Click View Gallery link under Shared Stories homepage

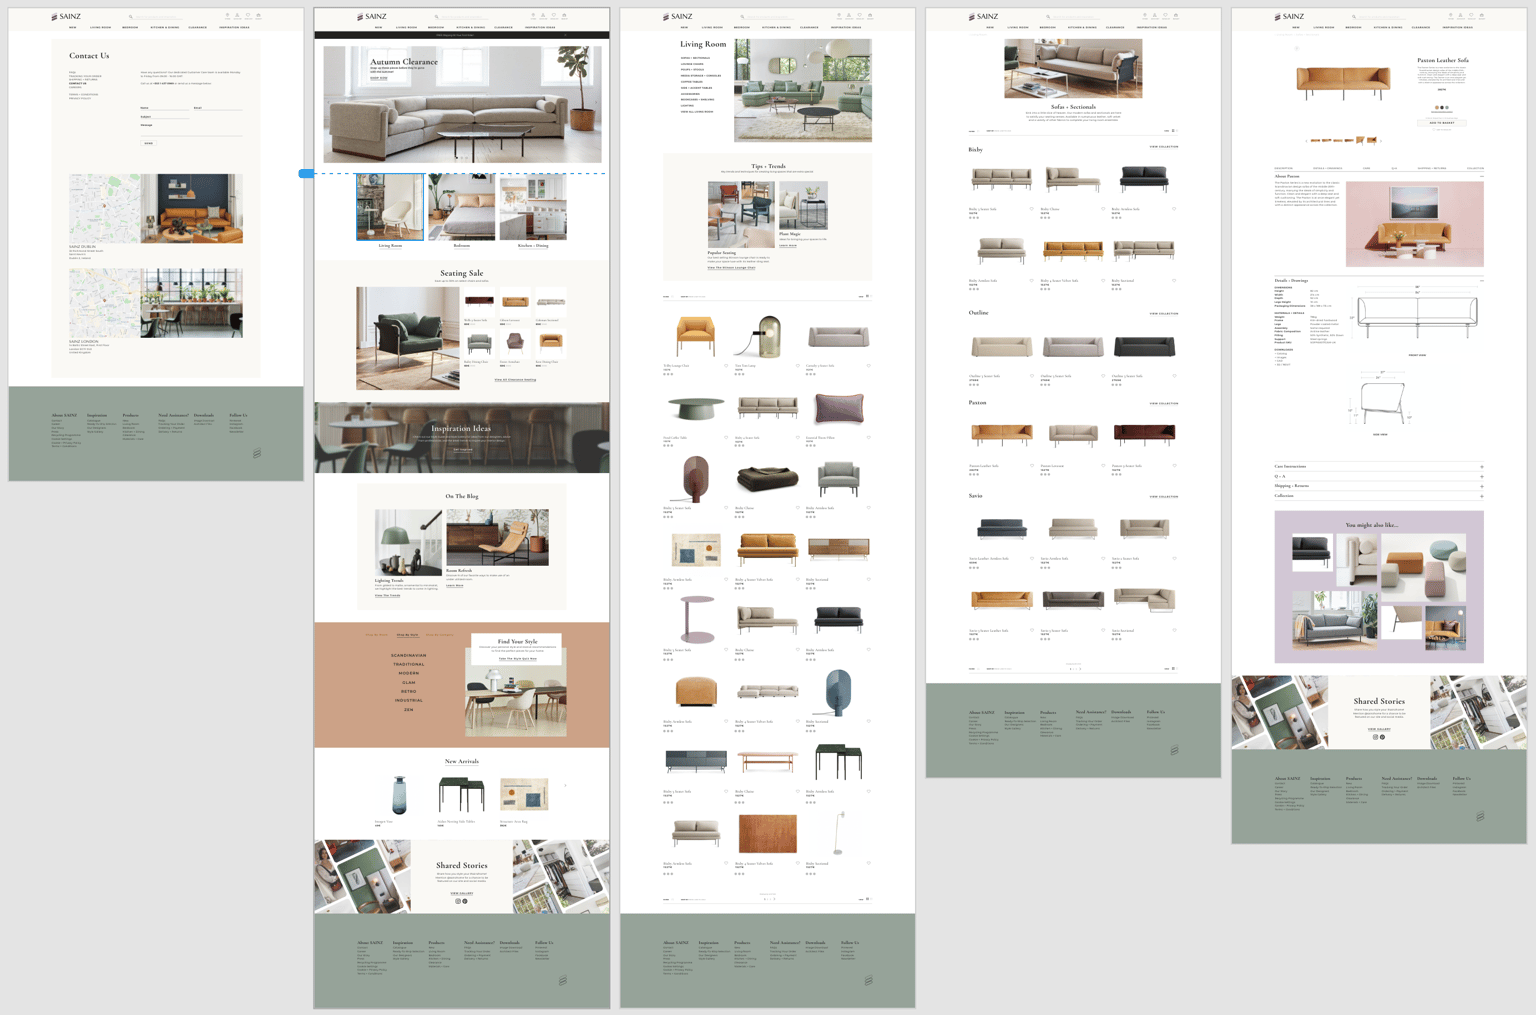[462, 893]
